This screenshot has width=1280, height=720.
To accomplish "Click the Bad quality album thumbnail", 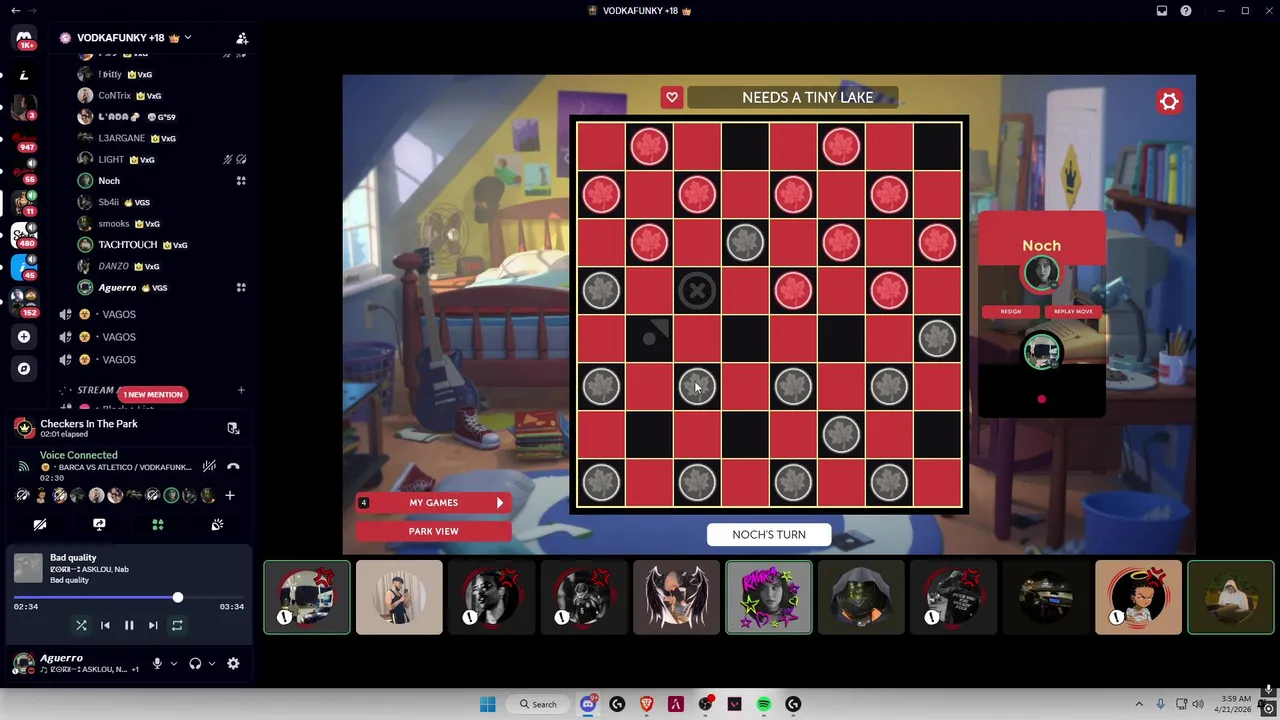I will (28, 568).
